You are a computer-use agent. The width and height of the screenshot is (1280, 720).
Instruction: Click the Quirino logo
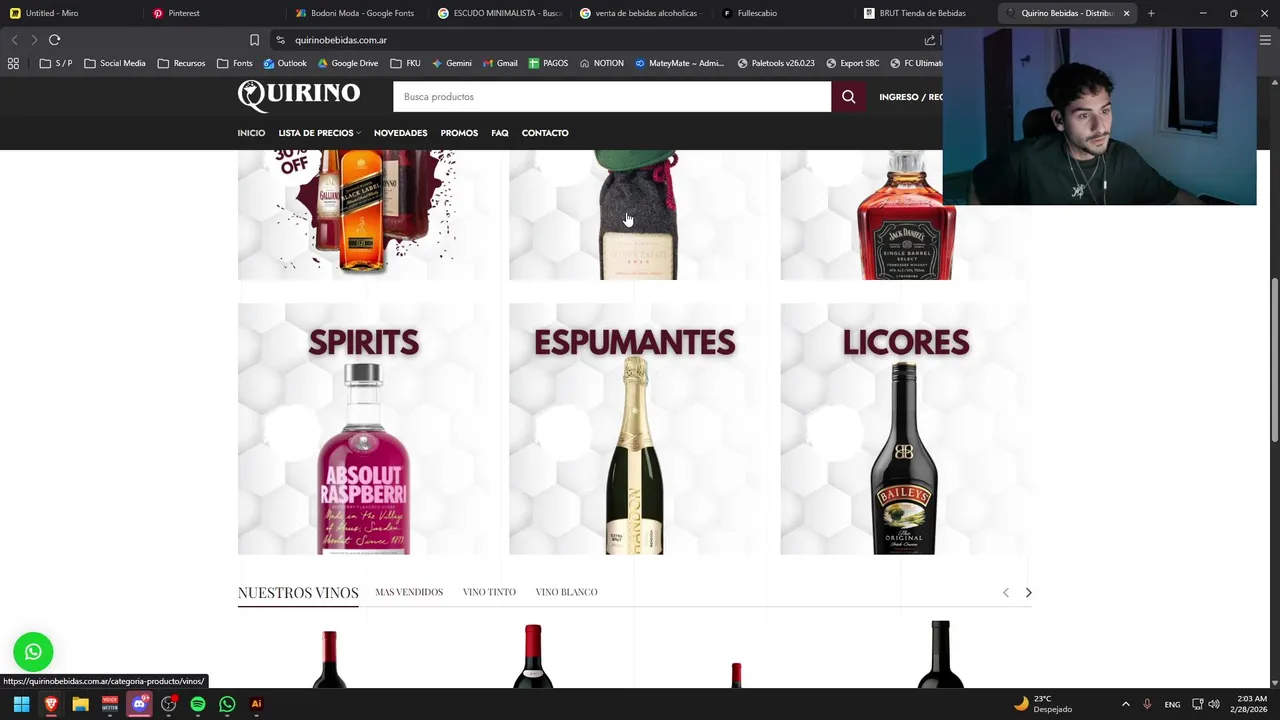click(299, 95)
